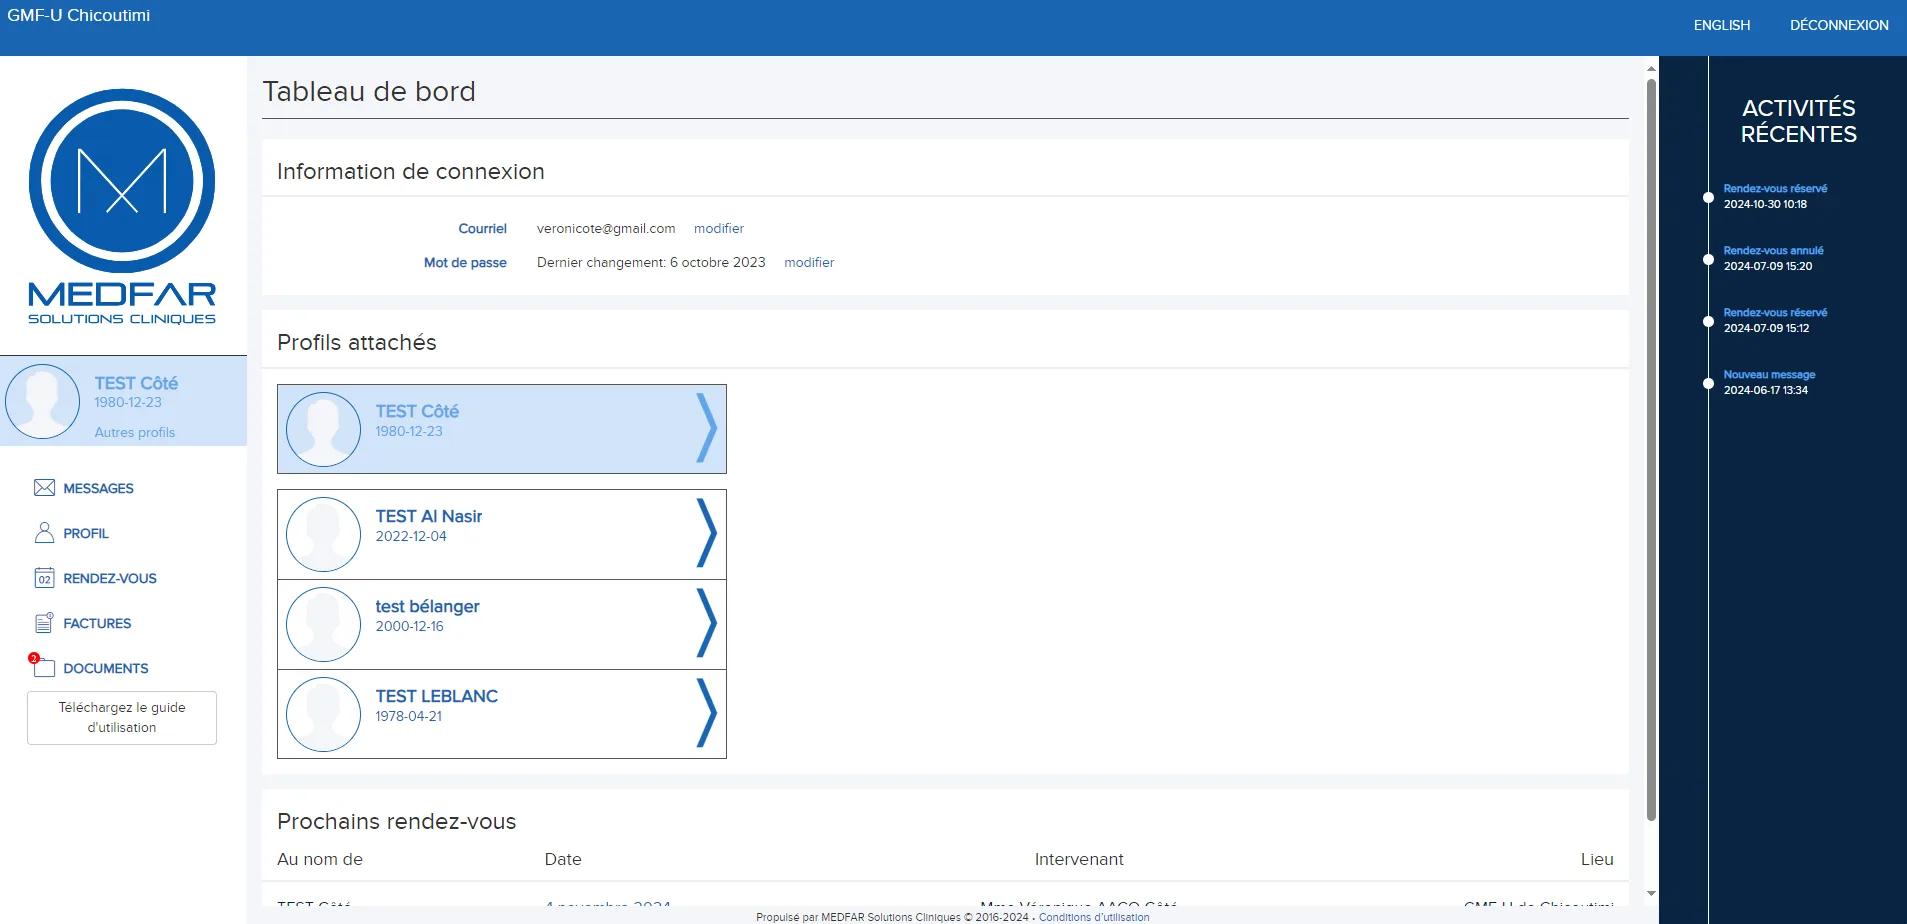Click the scrollbar up arrow
Screen dimensions: 1907x924
point(1651,68)
